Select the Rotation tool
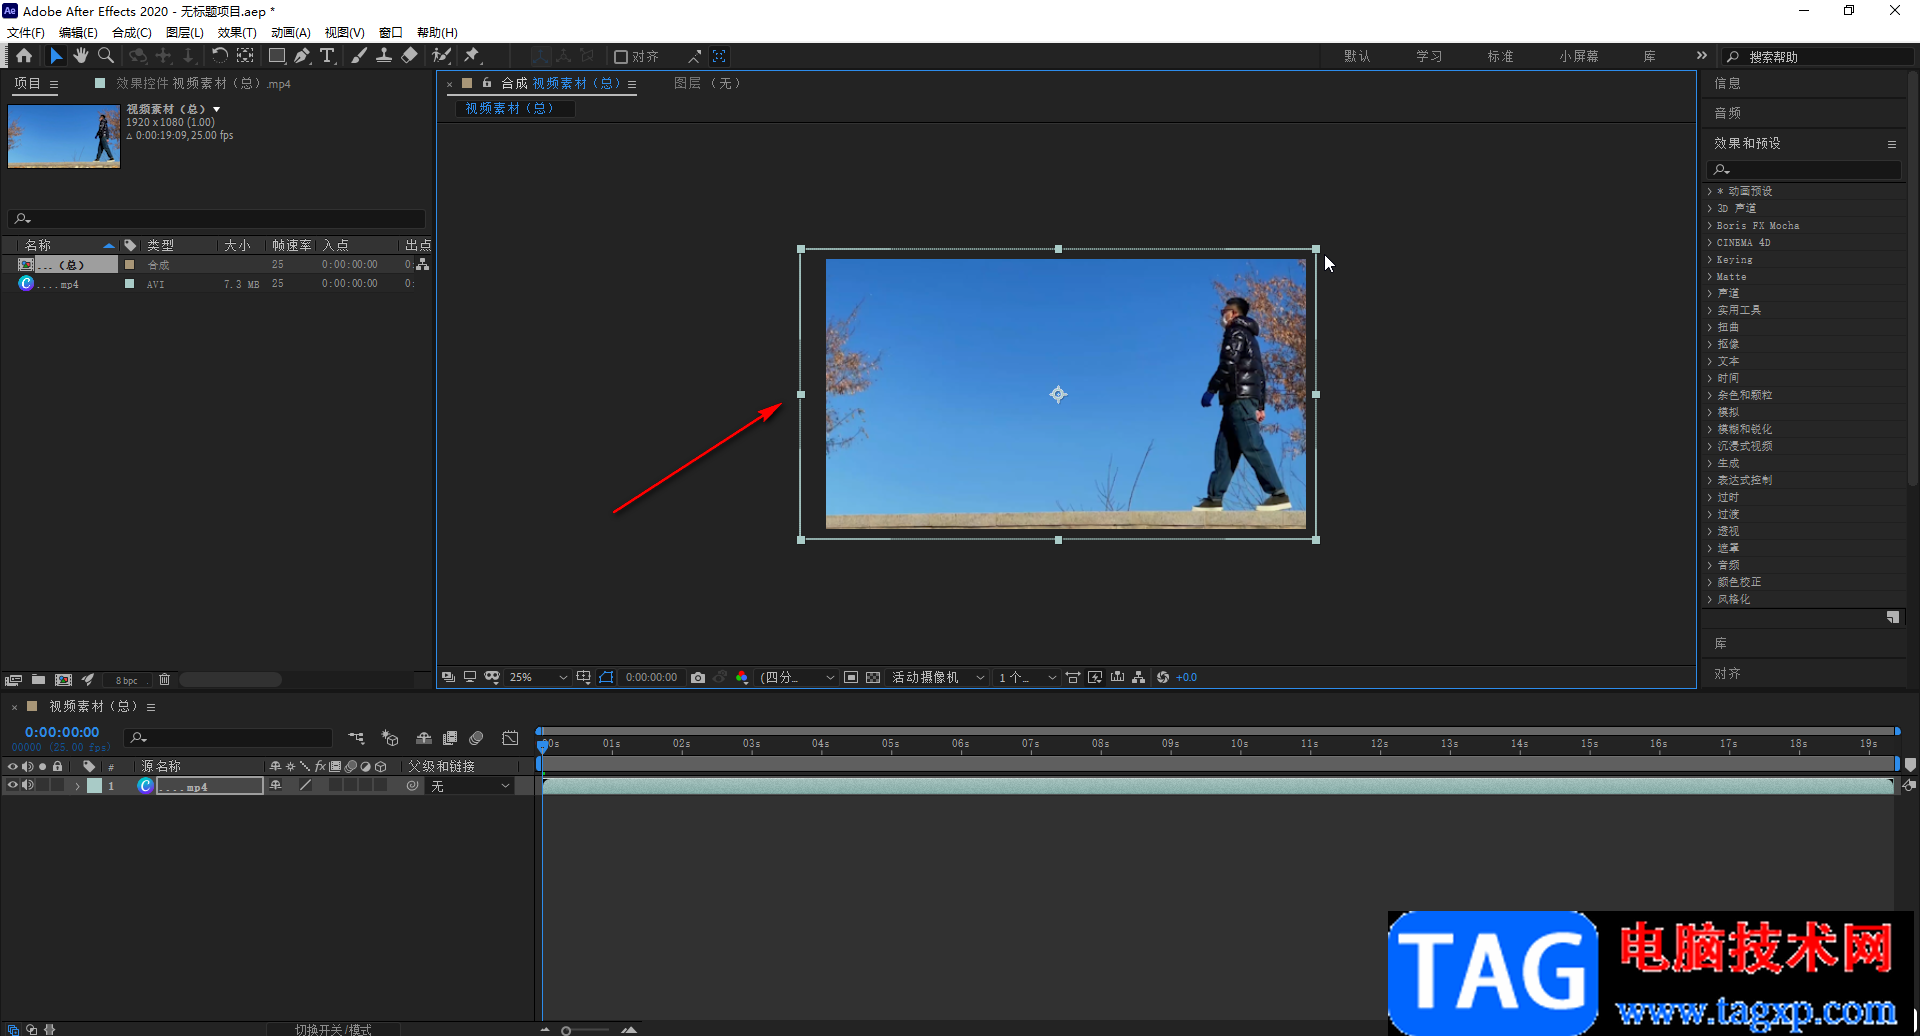Screen dimensions: 1920x1036 (220, 56)
